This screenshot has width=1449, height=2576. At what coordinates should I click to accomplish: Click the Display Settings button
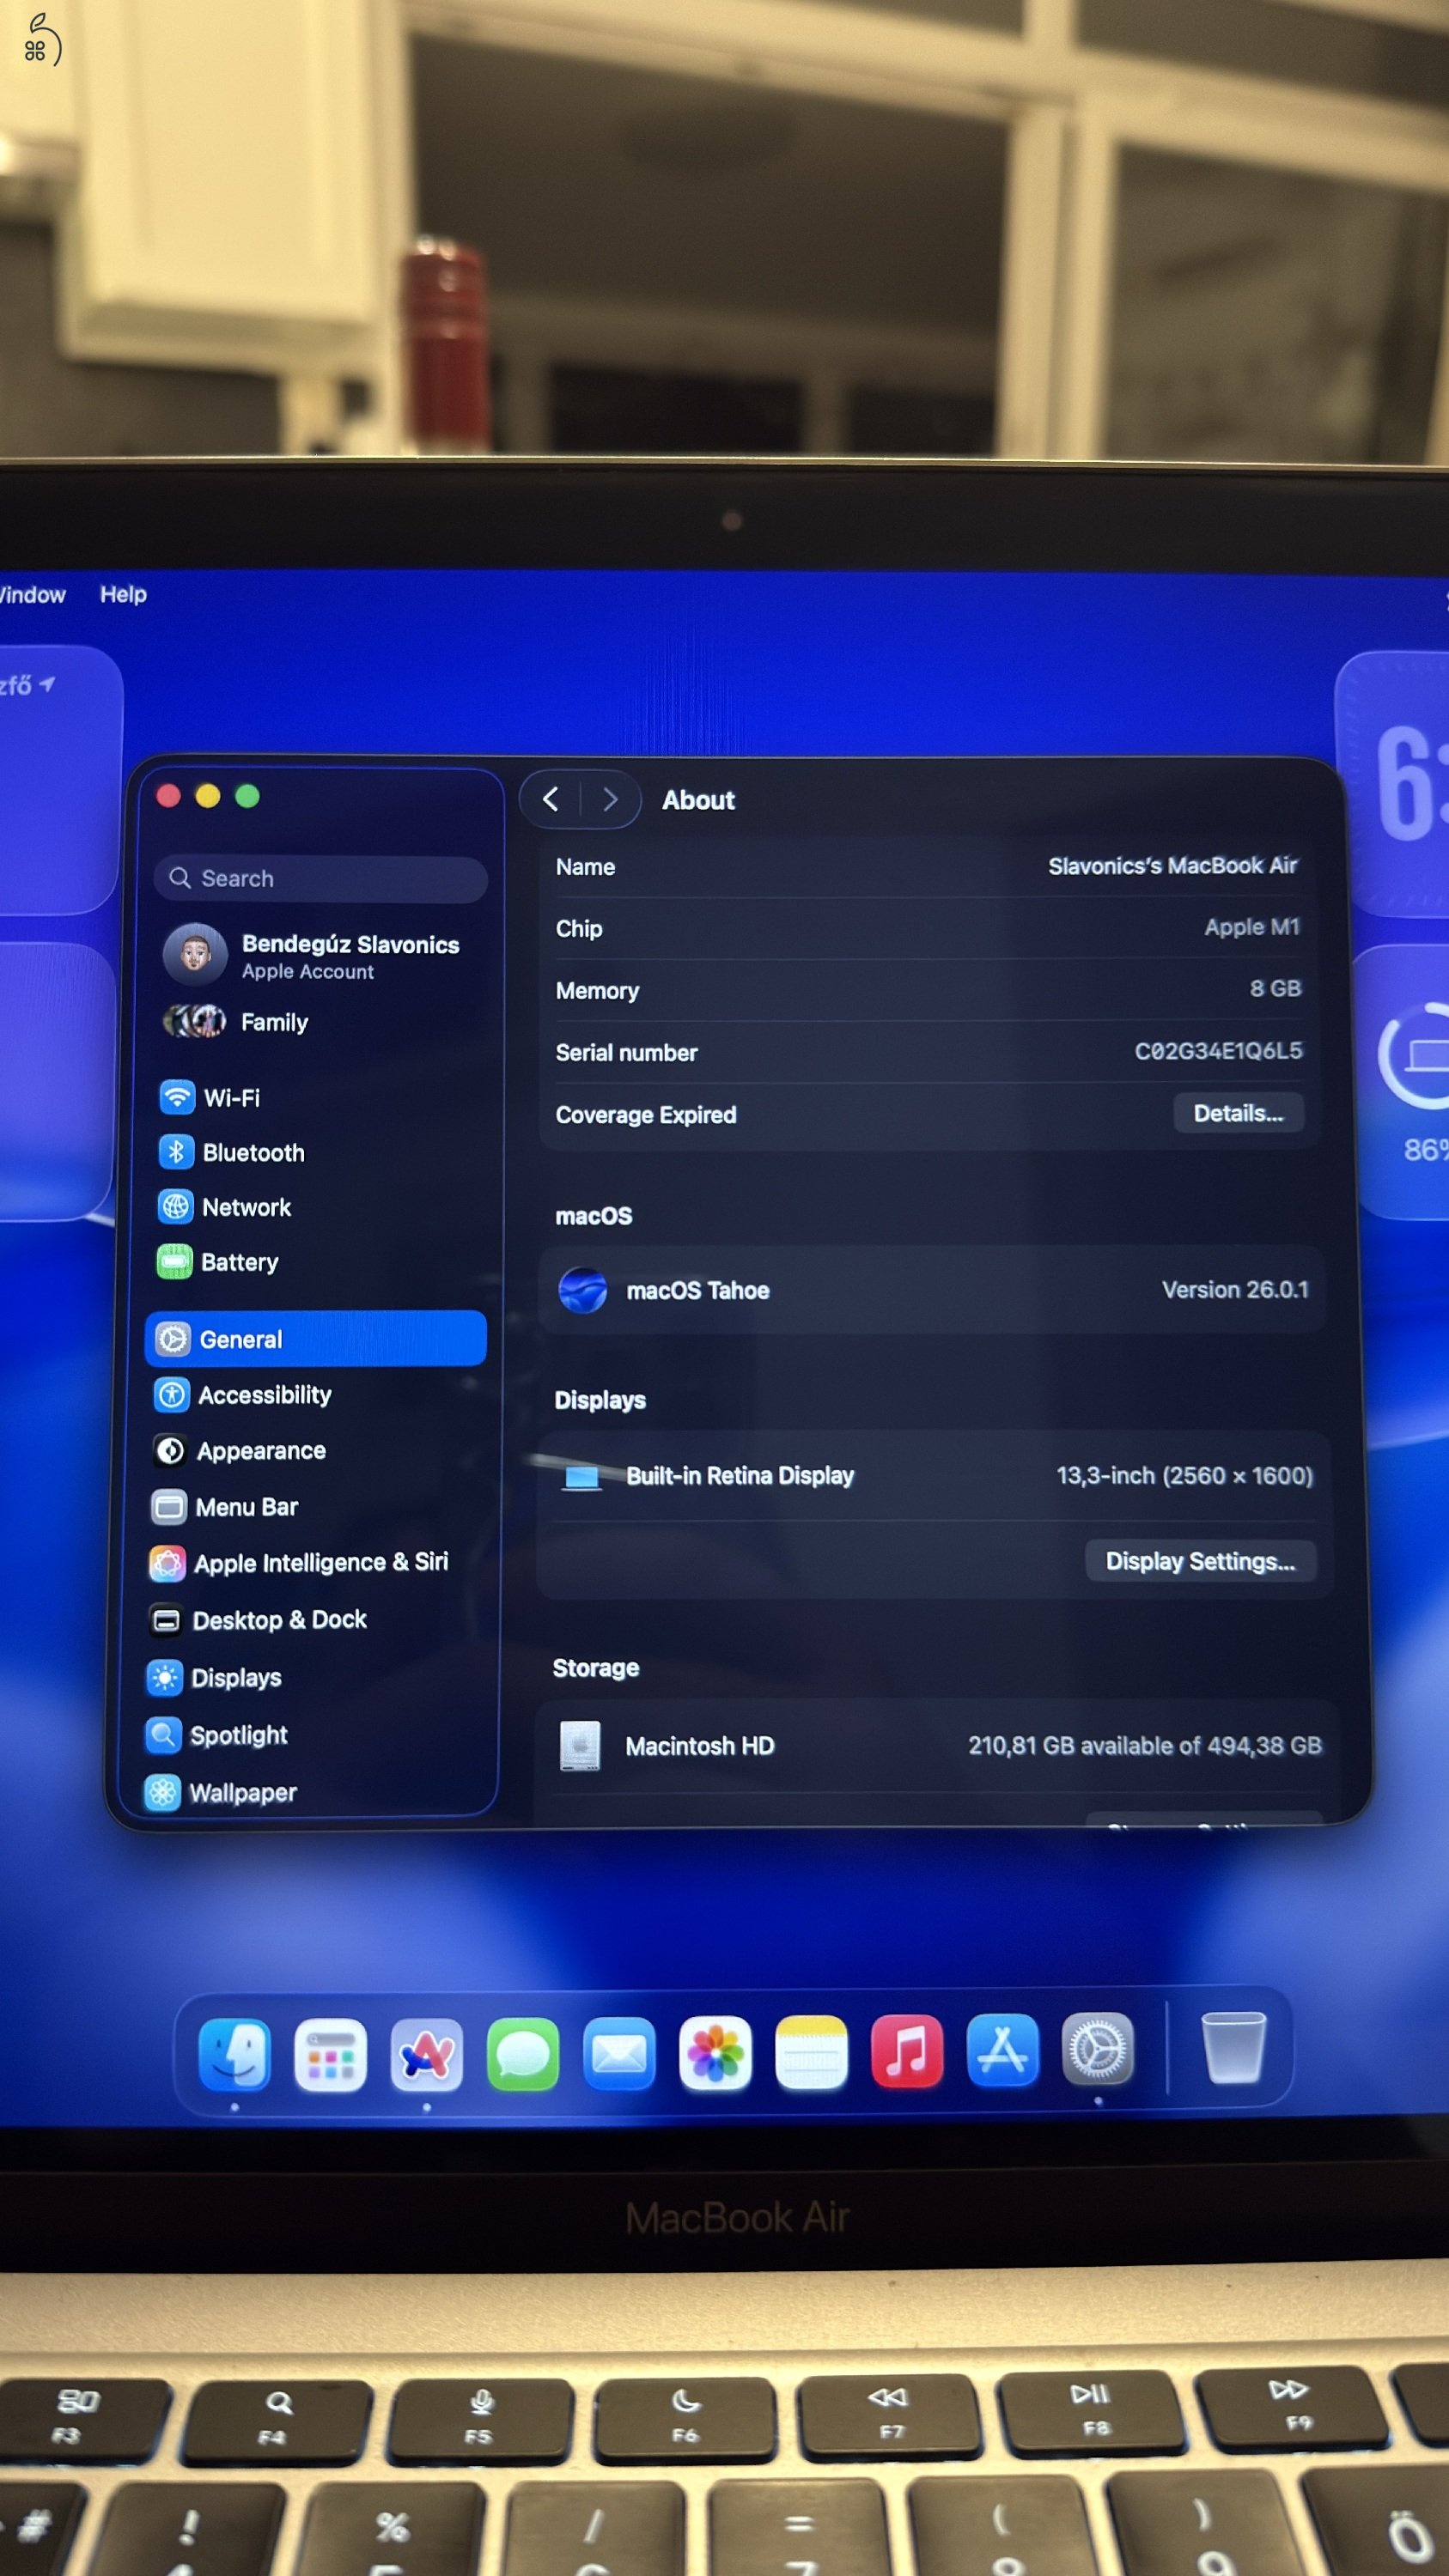tap(1199, 1561)
